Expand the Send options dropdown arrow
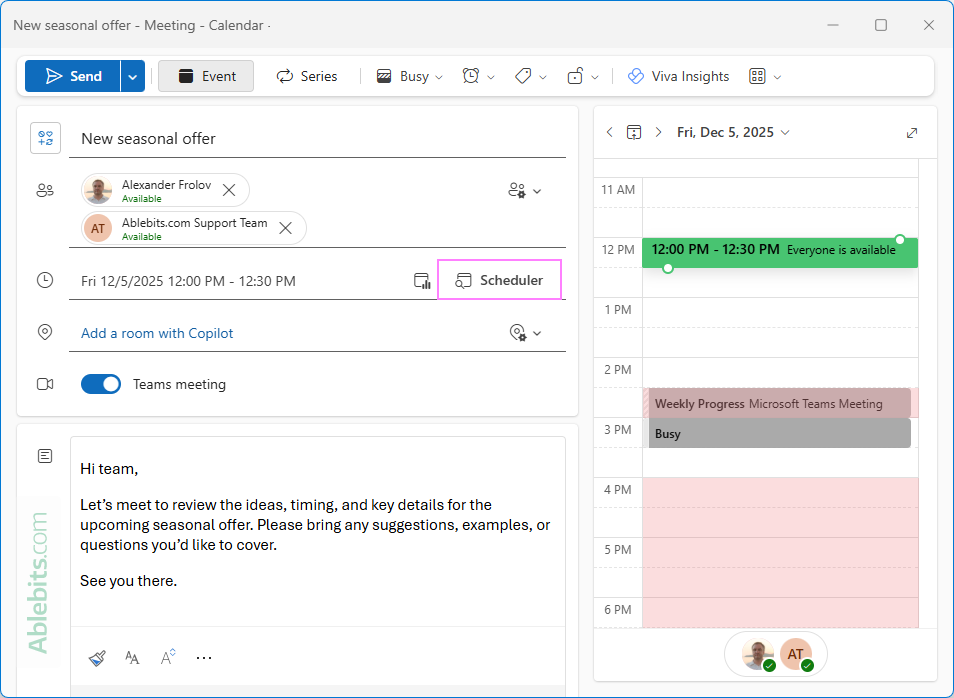The width and height of the screenshot is (954, 698). tap(133, 76)
